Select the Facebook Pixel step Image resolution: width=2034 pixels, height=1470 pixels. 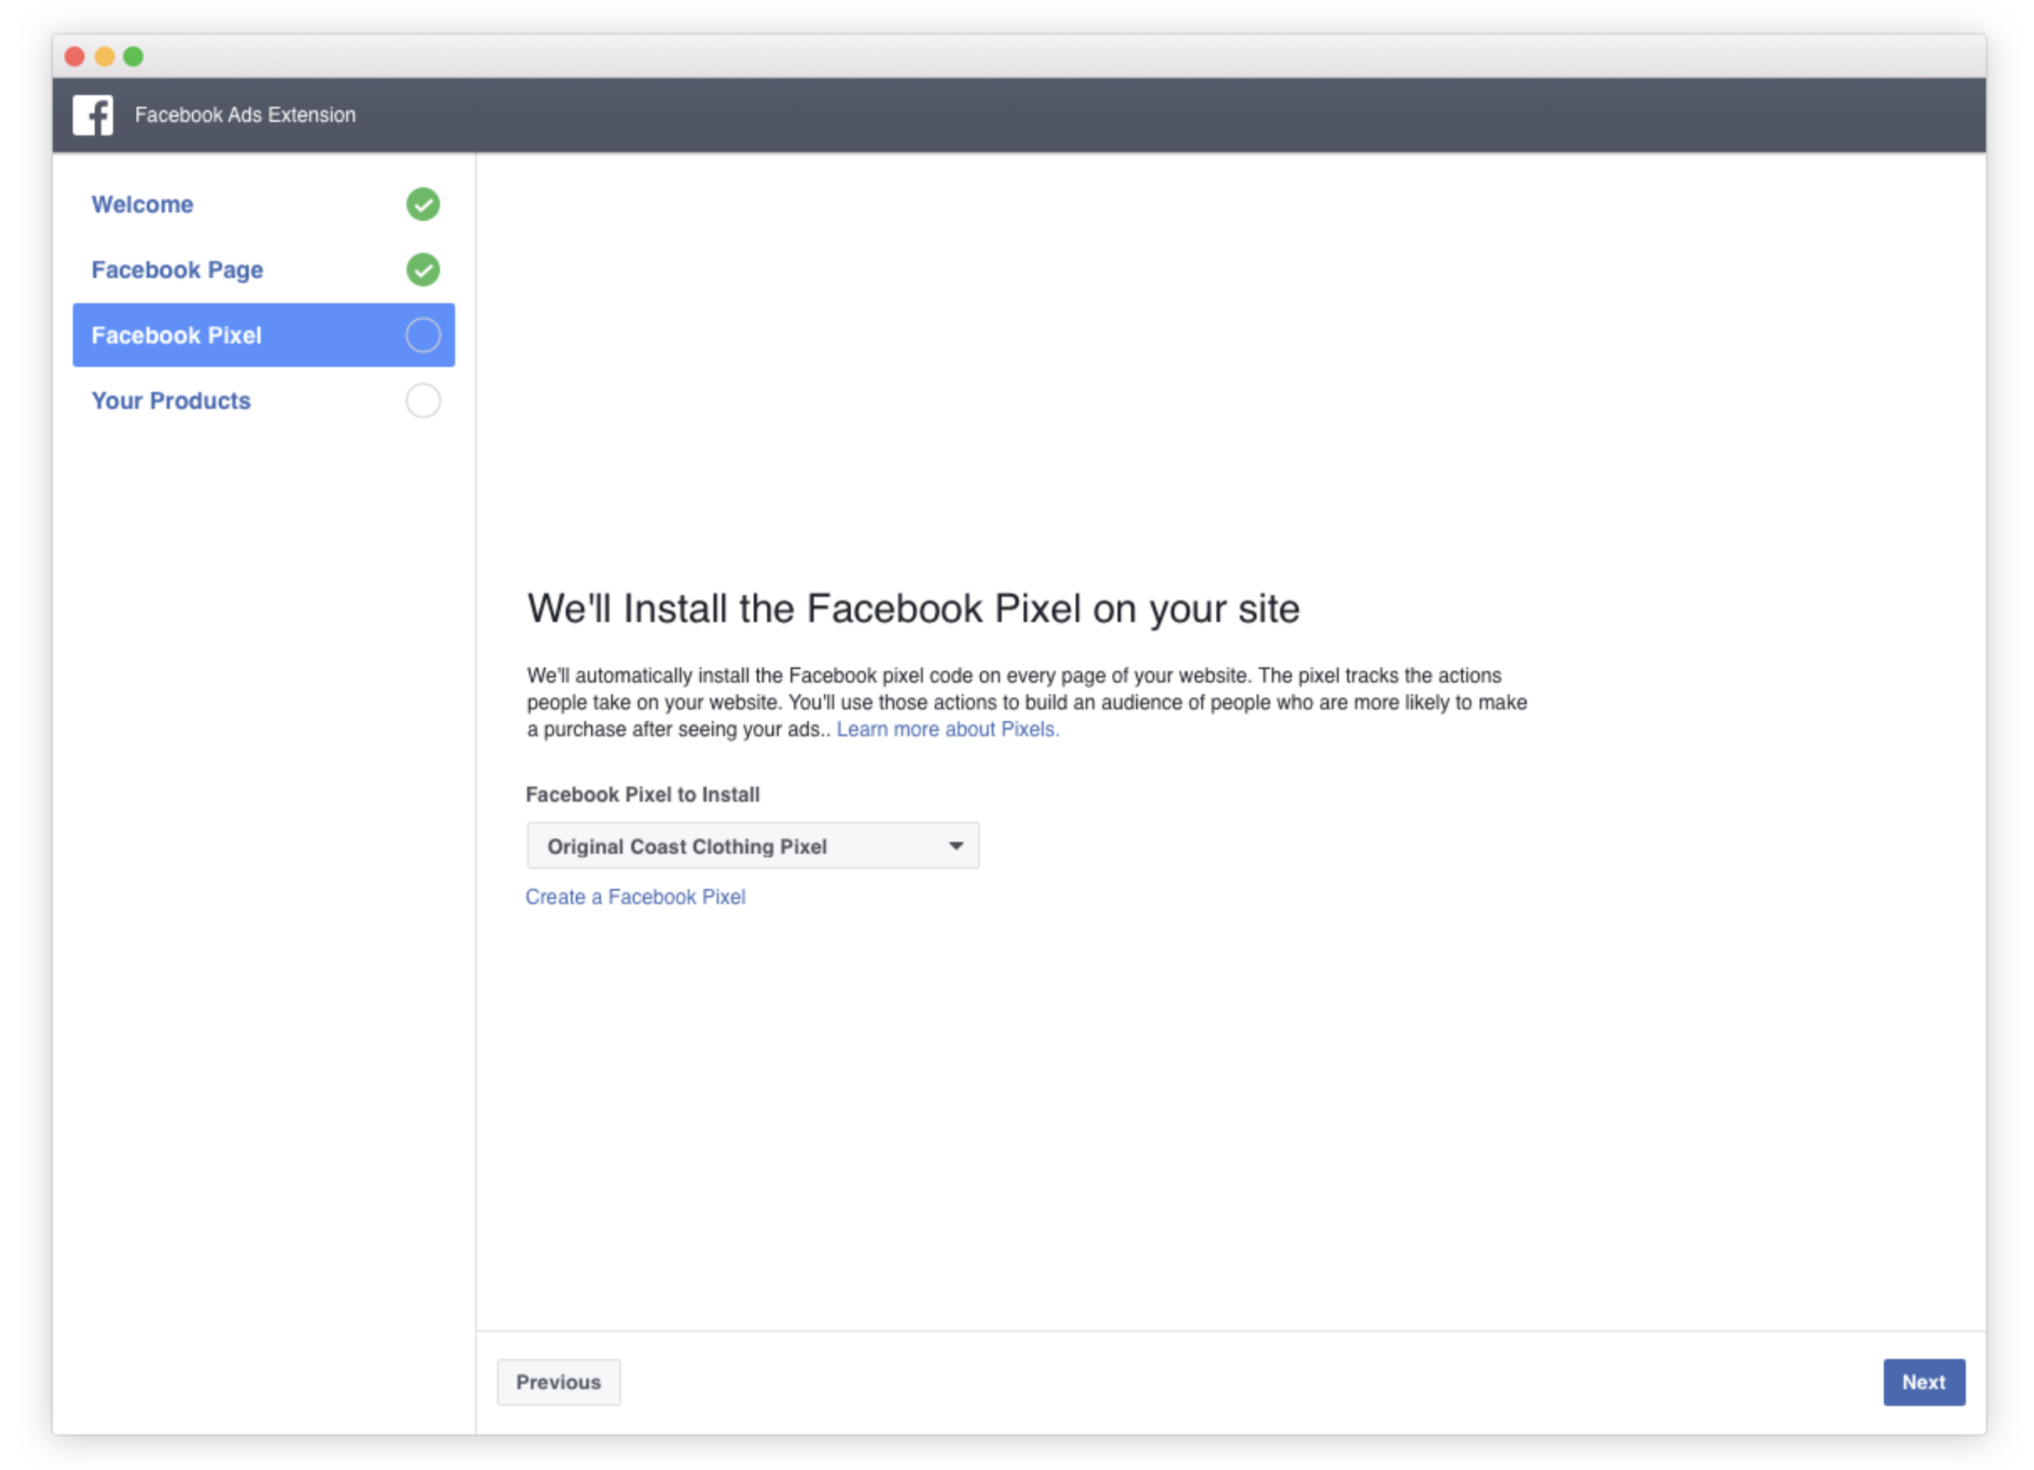(264, 335)
